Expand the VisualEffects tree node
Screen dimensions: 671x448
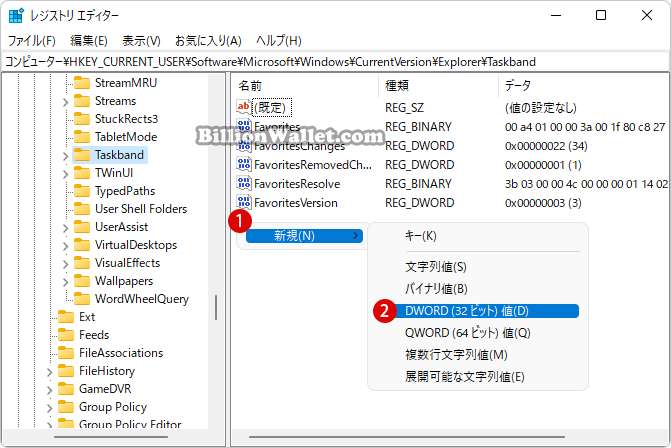click(65, 264)
